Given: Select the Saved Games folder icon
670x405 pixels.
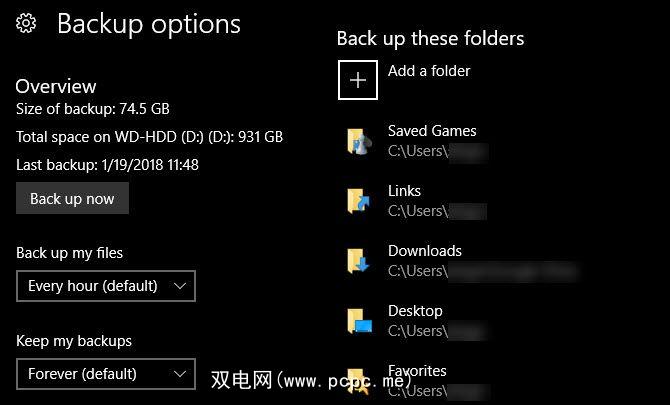Looking at the screenshot, I should 358,141.
